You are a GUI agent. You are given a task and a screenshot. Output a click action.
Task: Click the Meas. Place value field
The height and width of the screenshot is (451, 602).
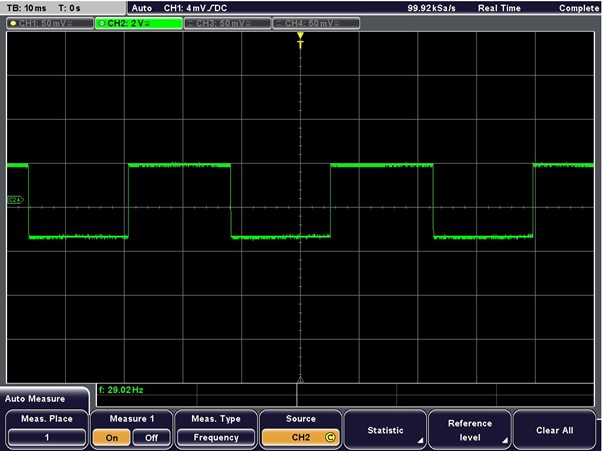coord(47,437)
